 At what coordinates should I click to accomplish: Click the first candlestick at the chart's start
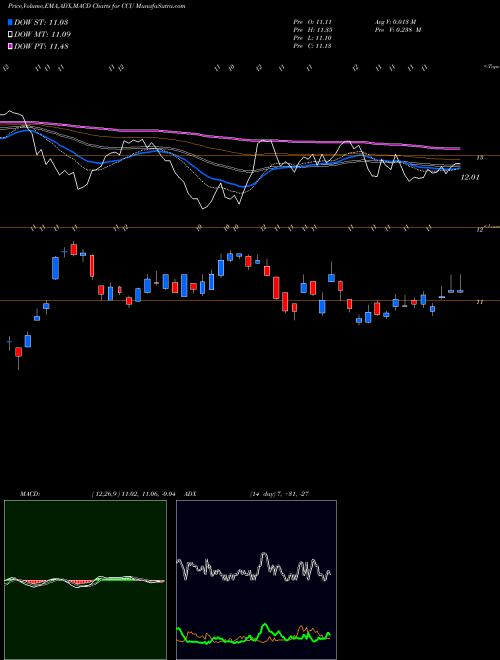tap(9, 343)
